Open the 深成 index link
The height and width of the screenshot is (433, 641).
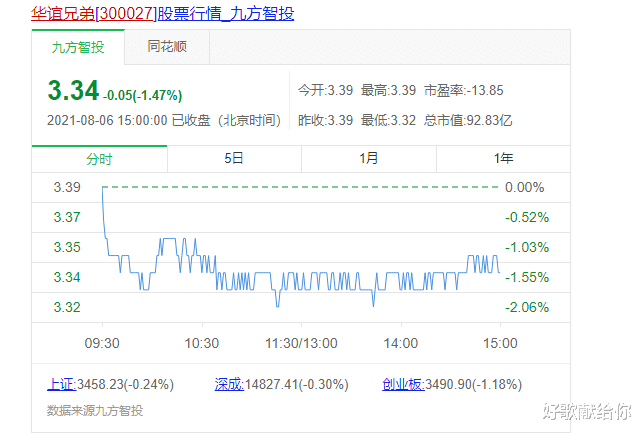click(229, 384)
